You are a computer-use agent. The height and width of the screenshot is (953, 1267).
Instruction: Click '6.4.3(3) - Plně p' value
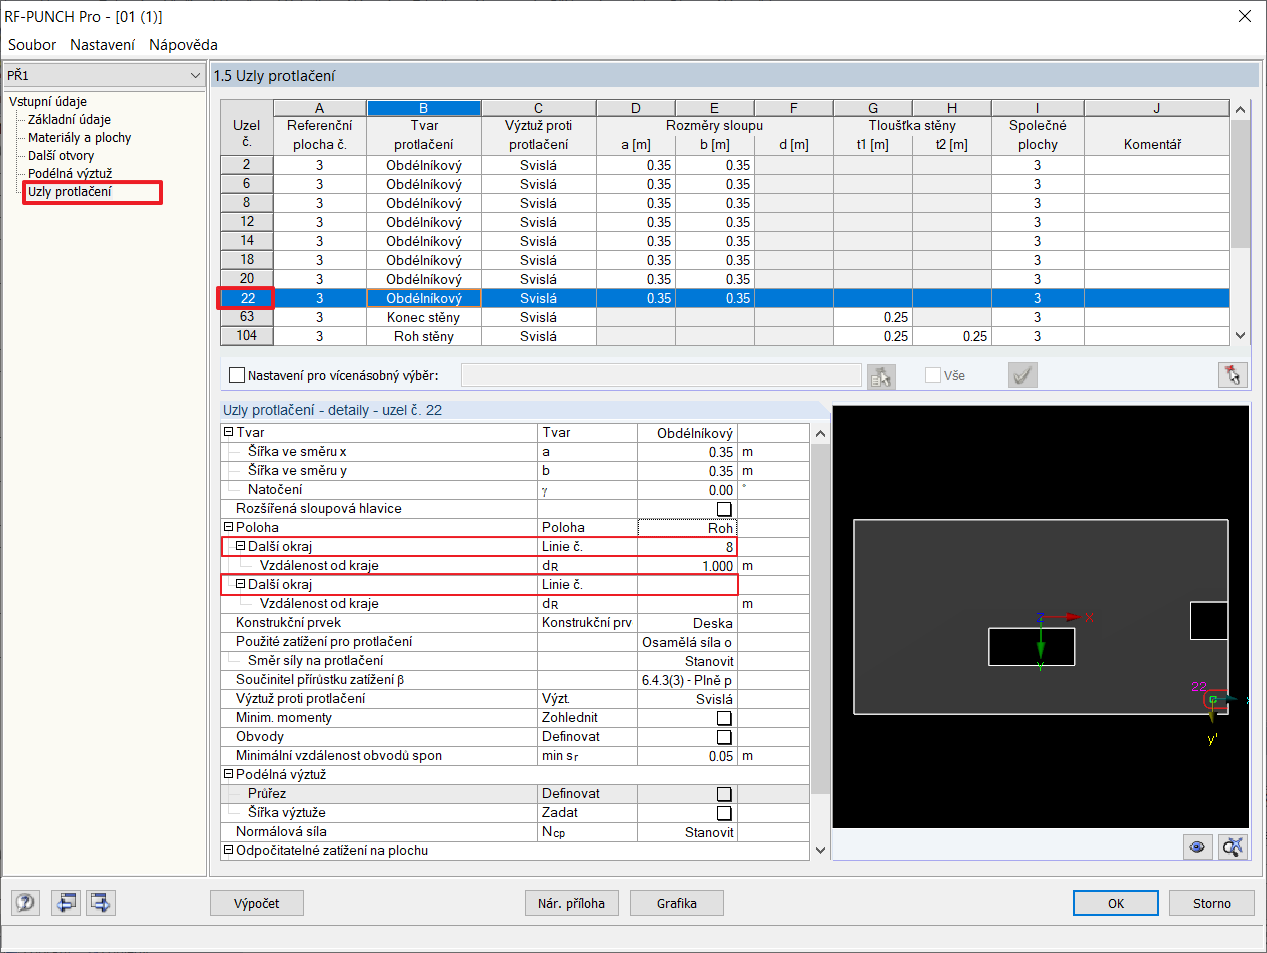pyautogui.click(x=687, y=680)
